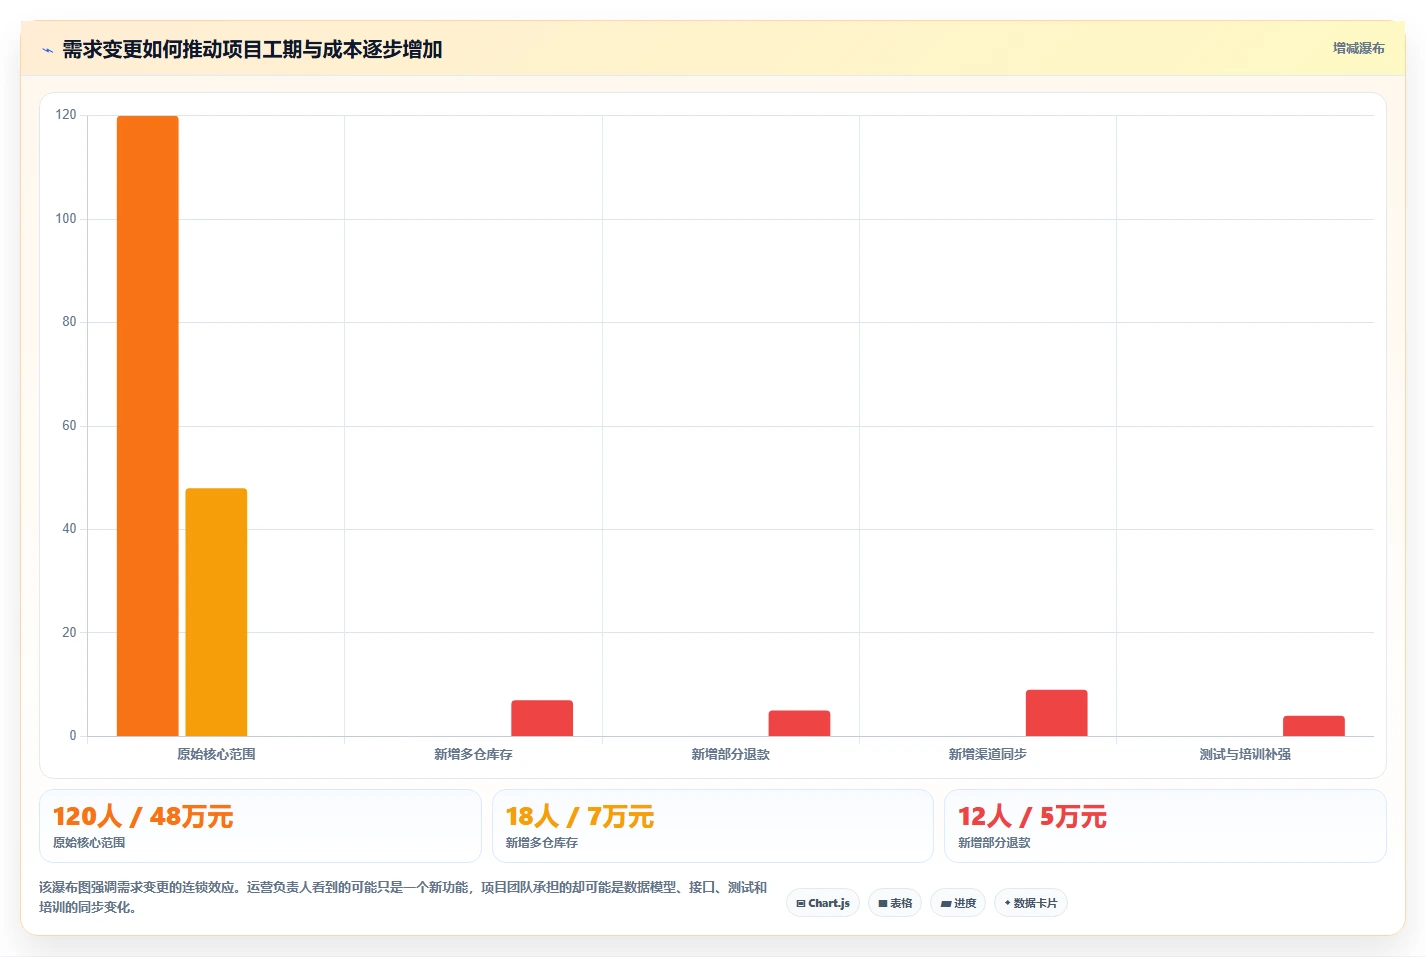Viewport: 1426px width, 957px height.
Task: Click the 进度 tag chip
Action: 958,903
